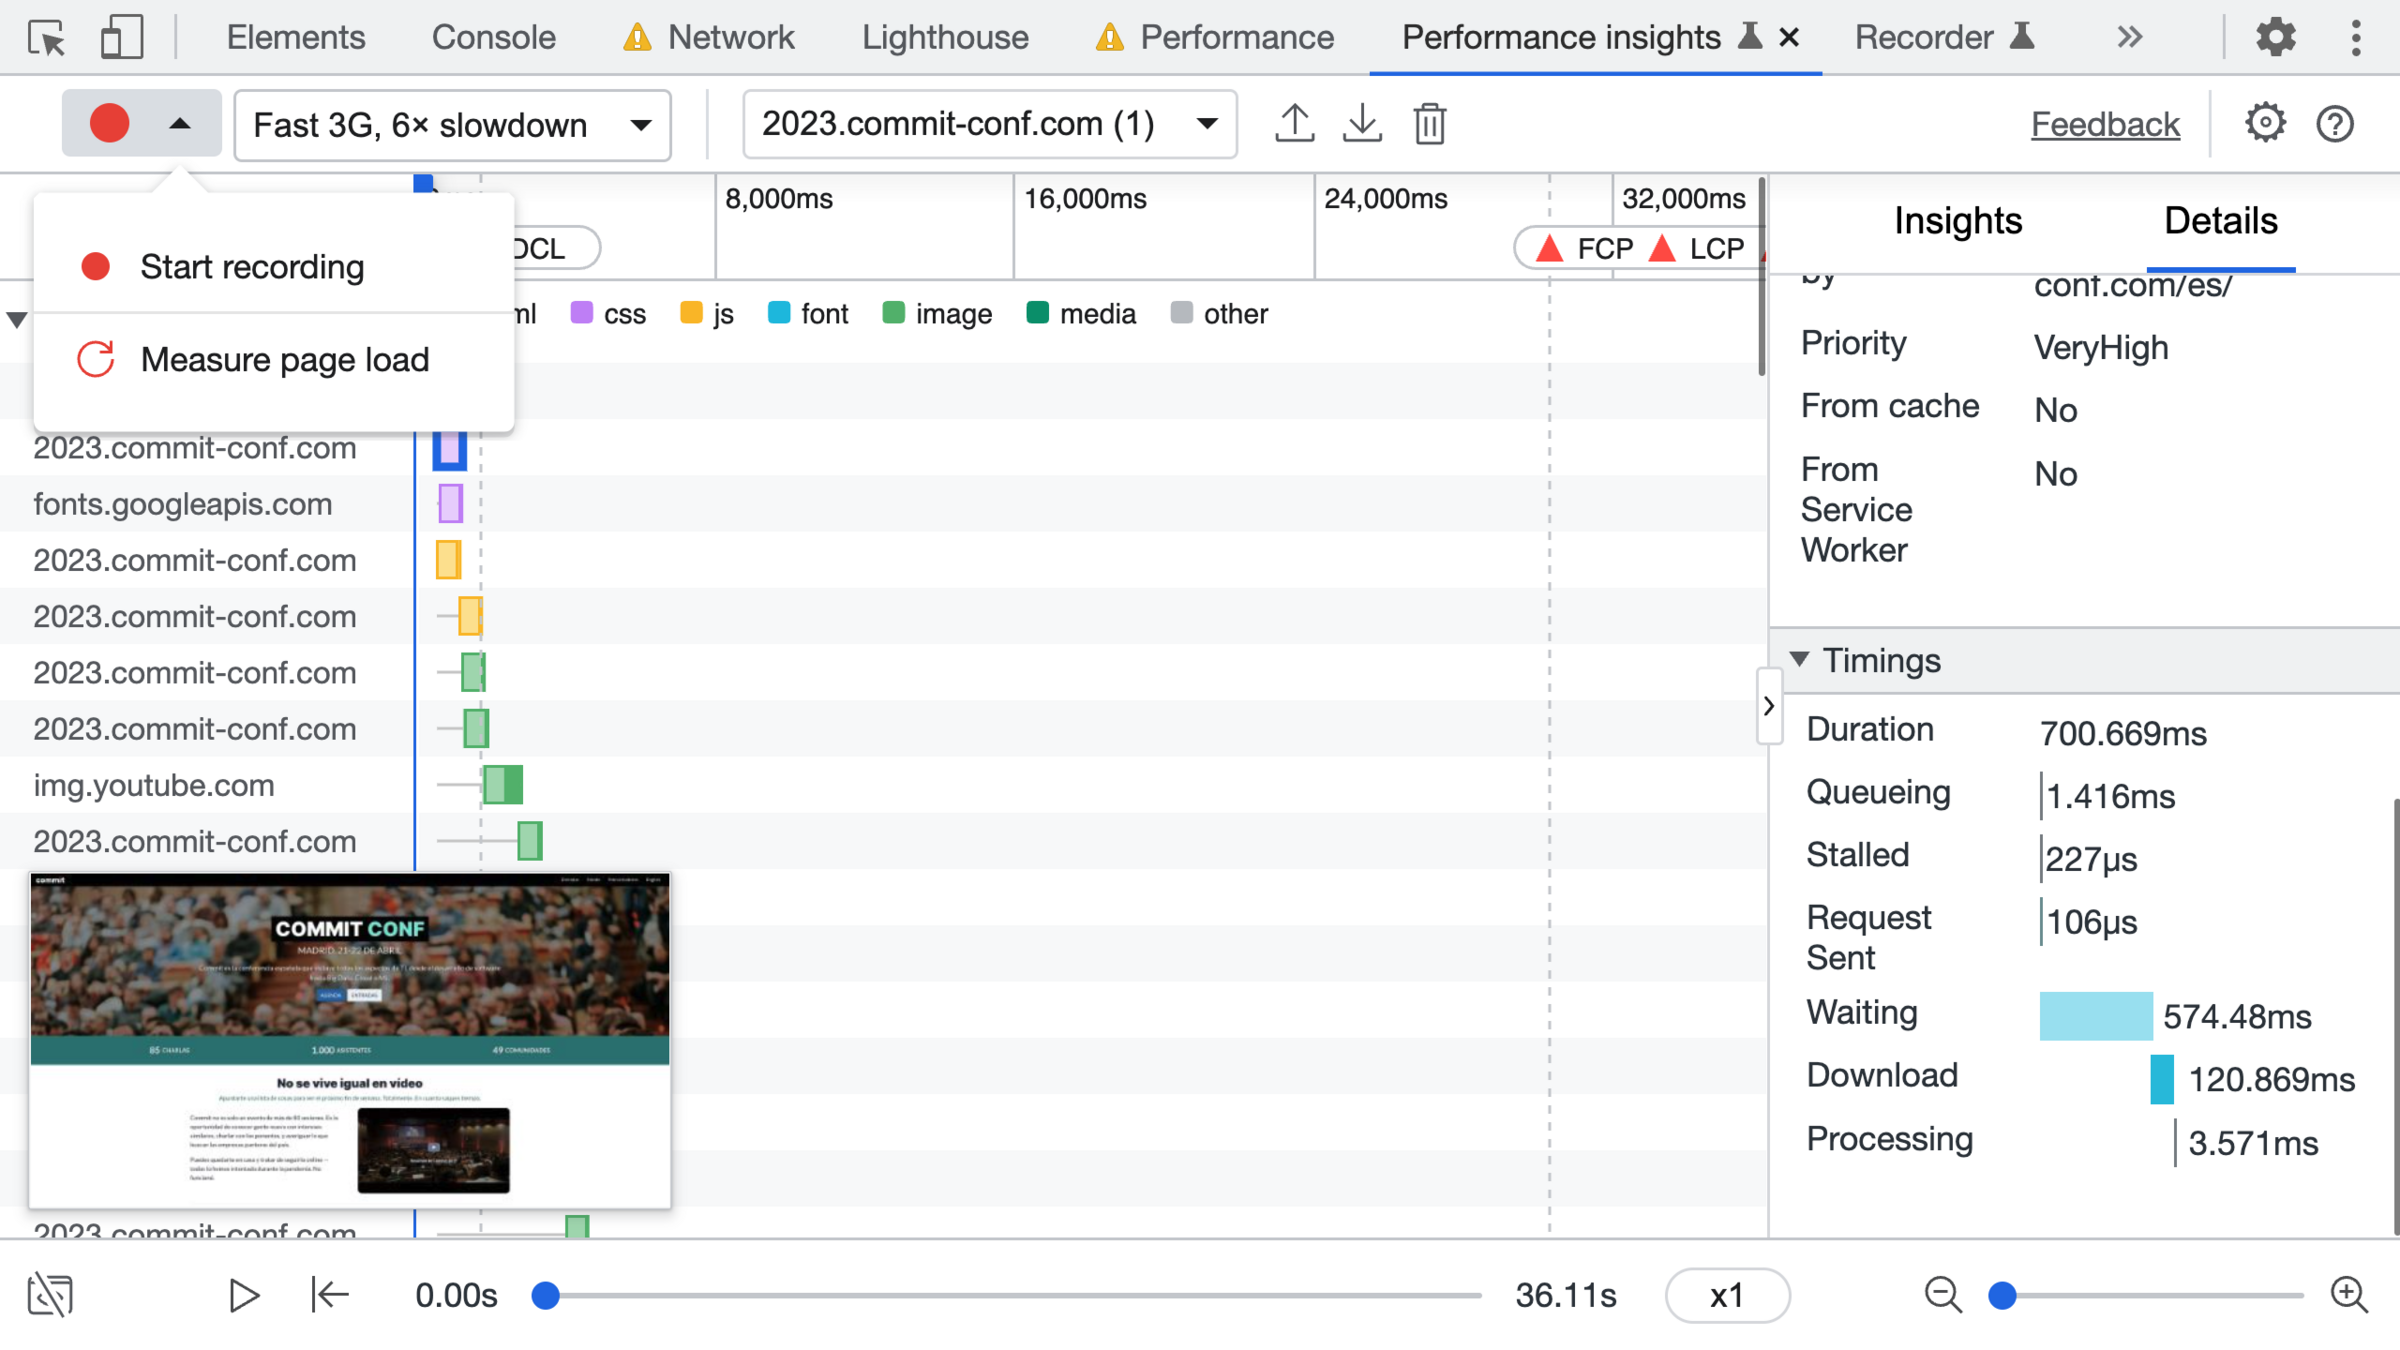Click the zoom level slider handle
2400x1350 pixels.
click(2002, 1295)
